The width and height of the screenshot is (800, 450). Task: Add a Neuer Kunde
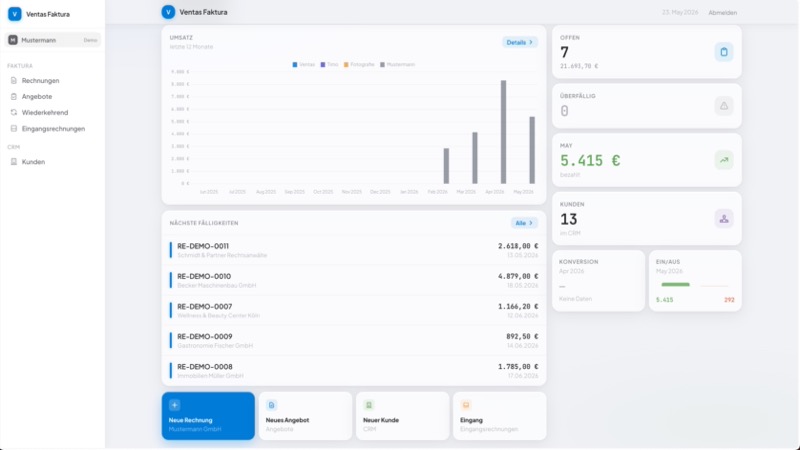pos(402,416)
